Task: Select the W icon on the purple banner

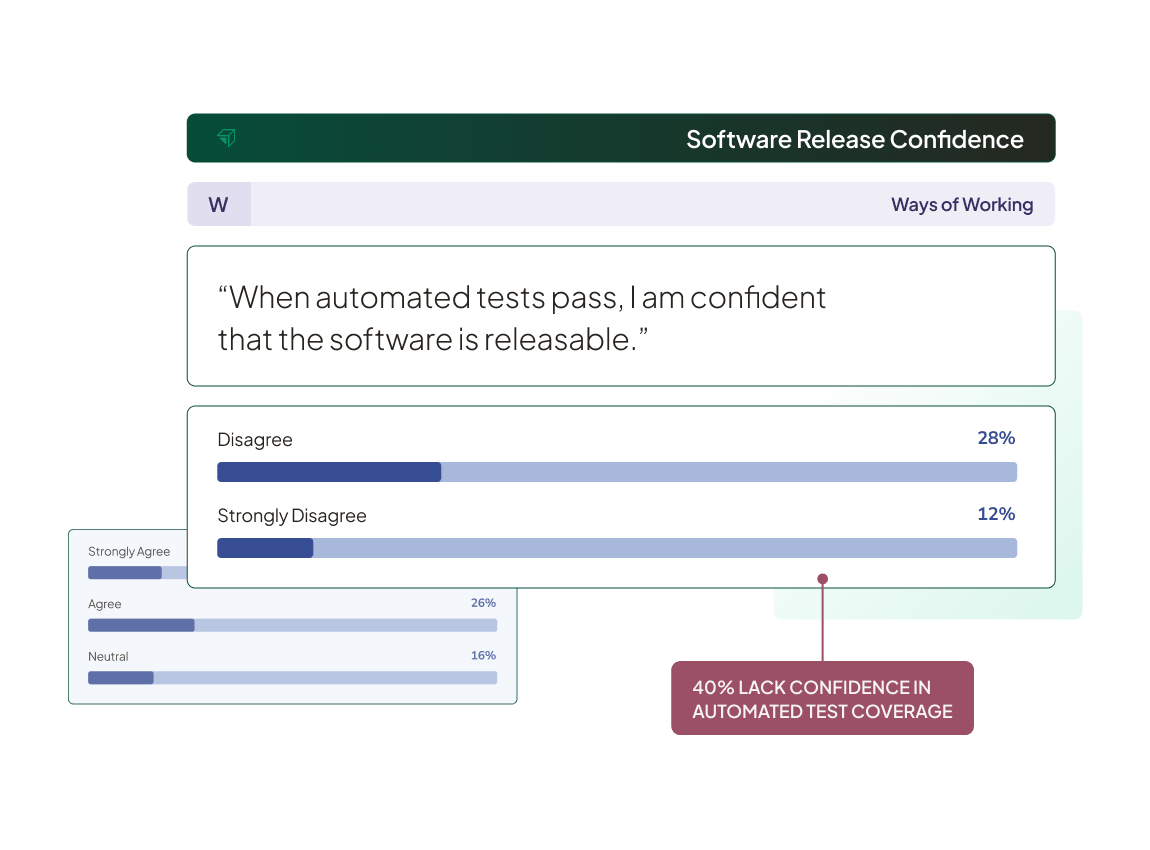Action: pos(218,203)
